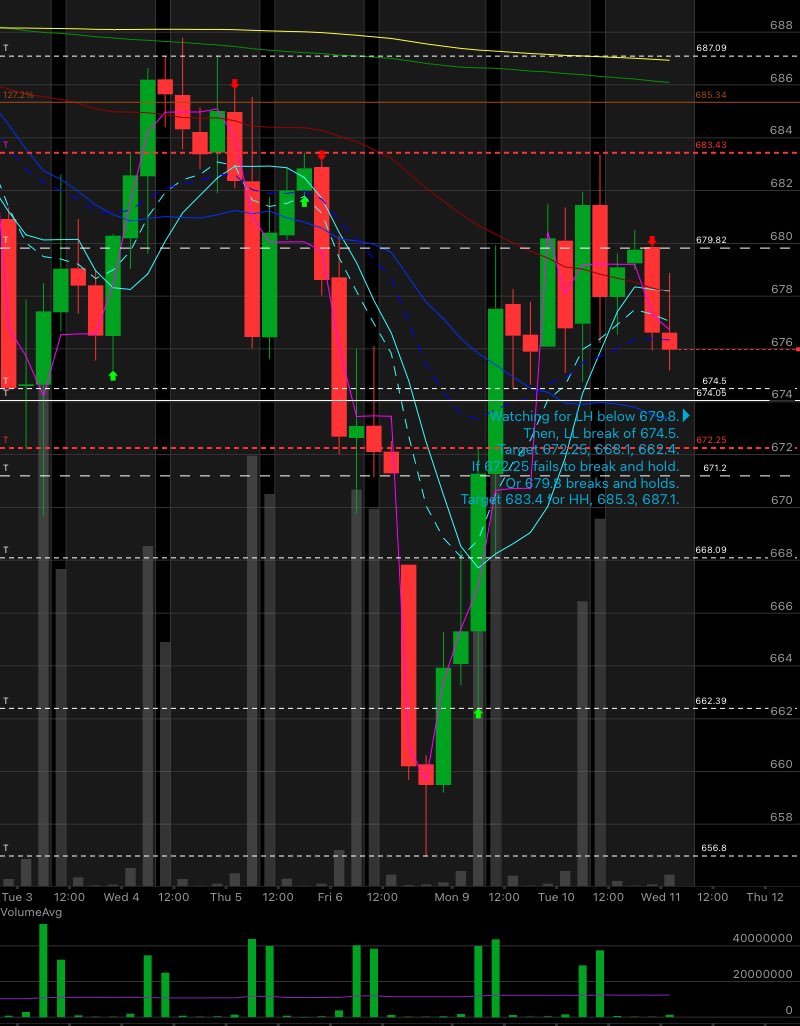The width and height of the screenshot is (800, 1026).
Task: Expand the trade note using the blue arrow
Action: [687, 415]
